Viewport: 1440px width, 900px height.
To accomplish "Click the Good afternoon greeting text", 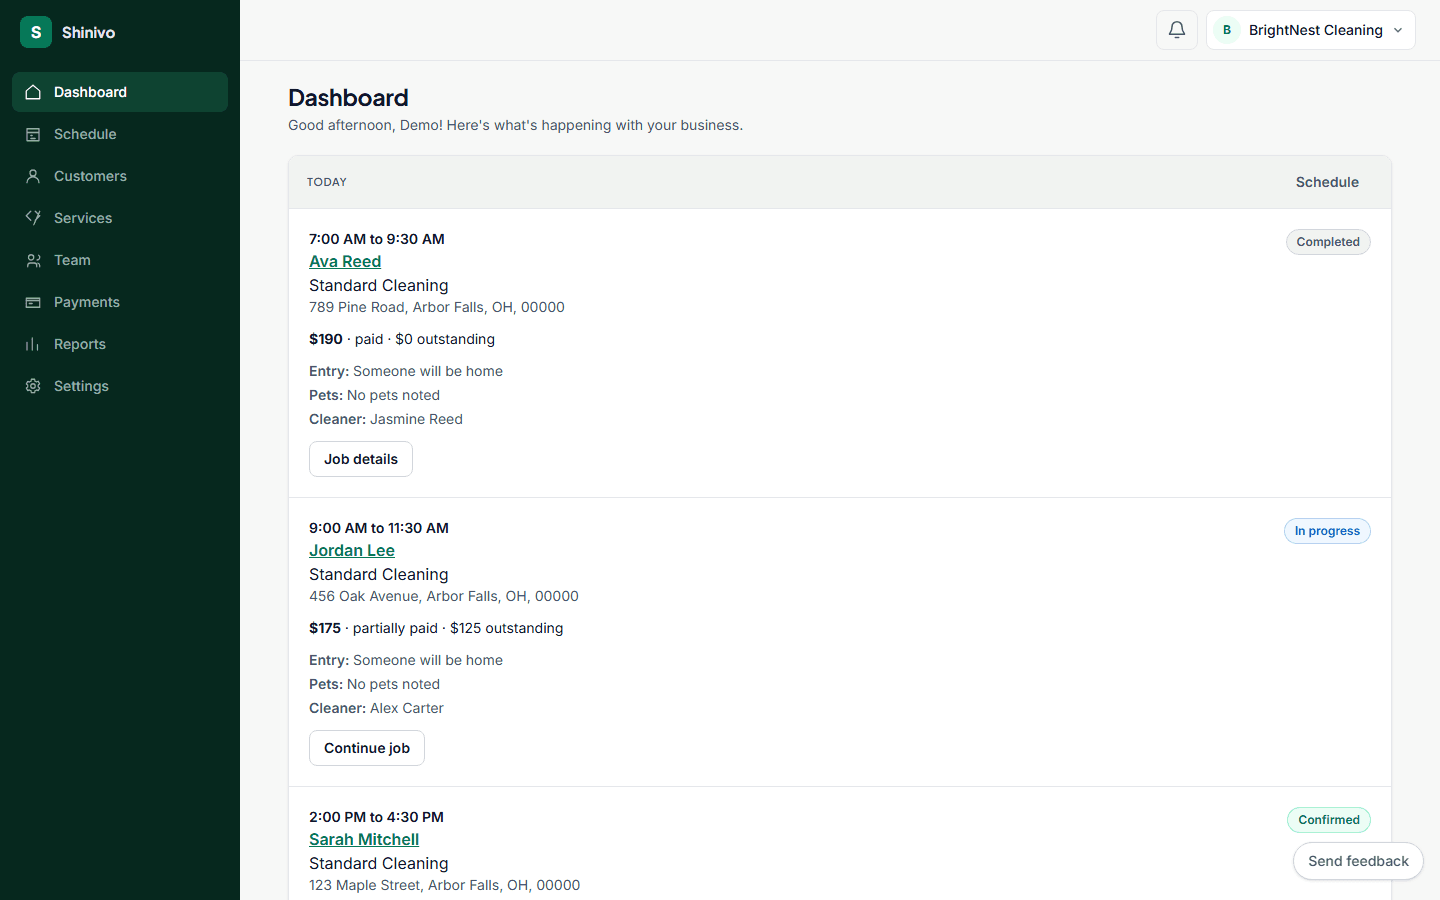I will (515, 125).
